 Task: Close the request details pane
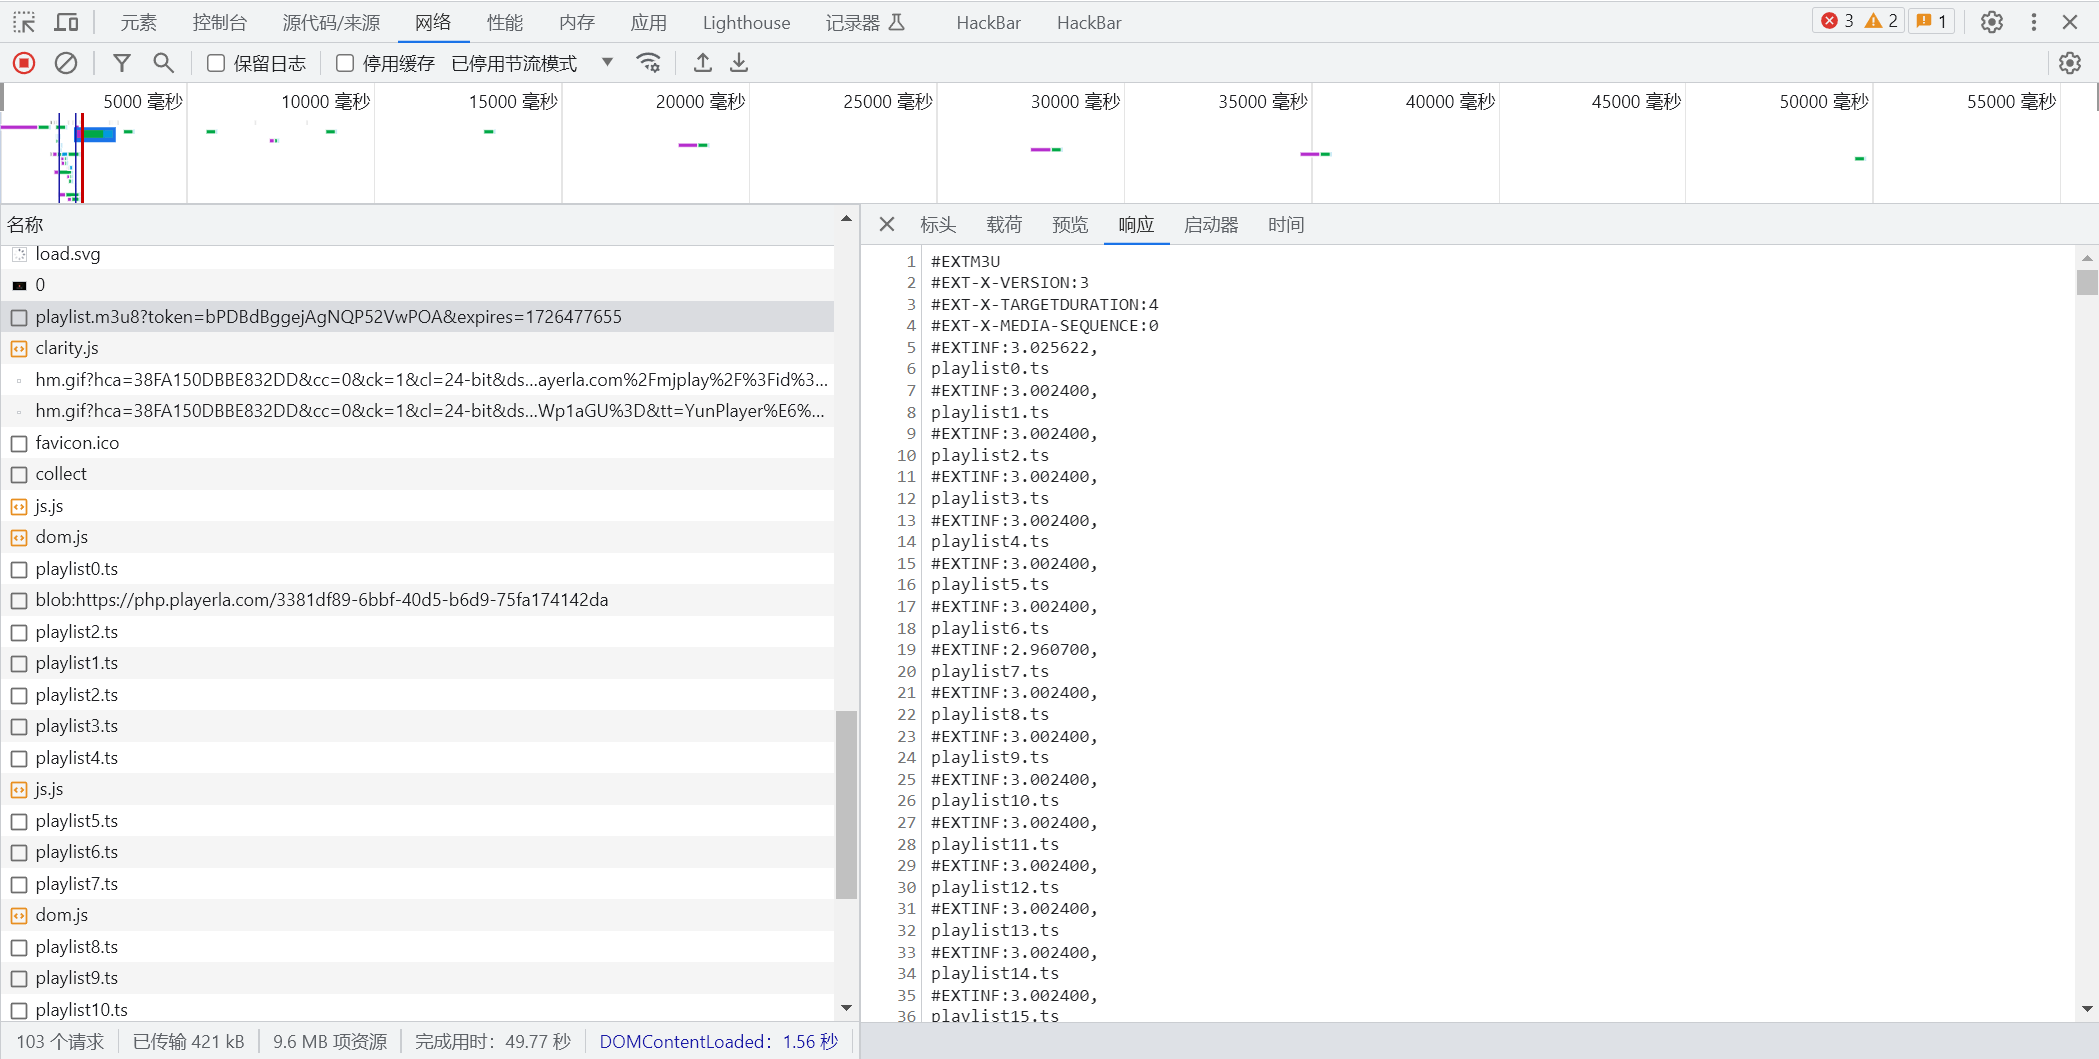click(x=887, y=225)
